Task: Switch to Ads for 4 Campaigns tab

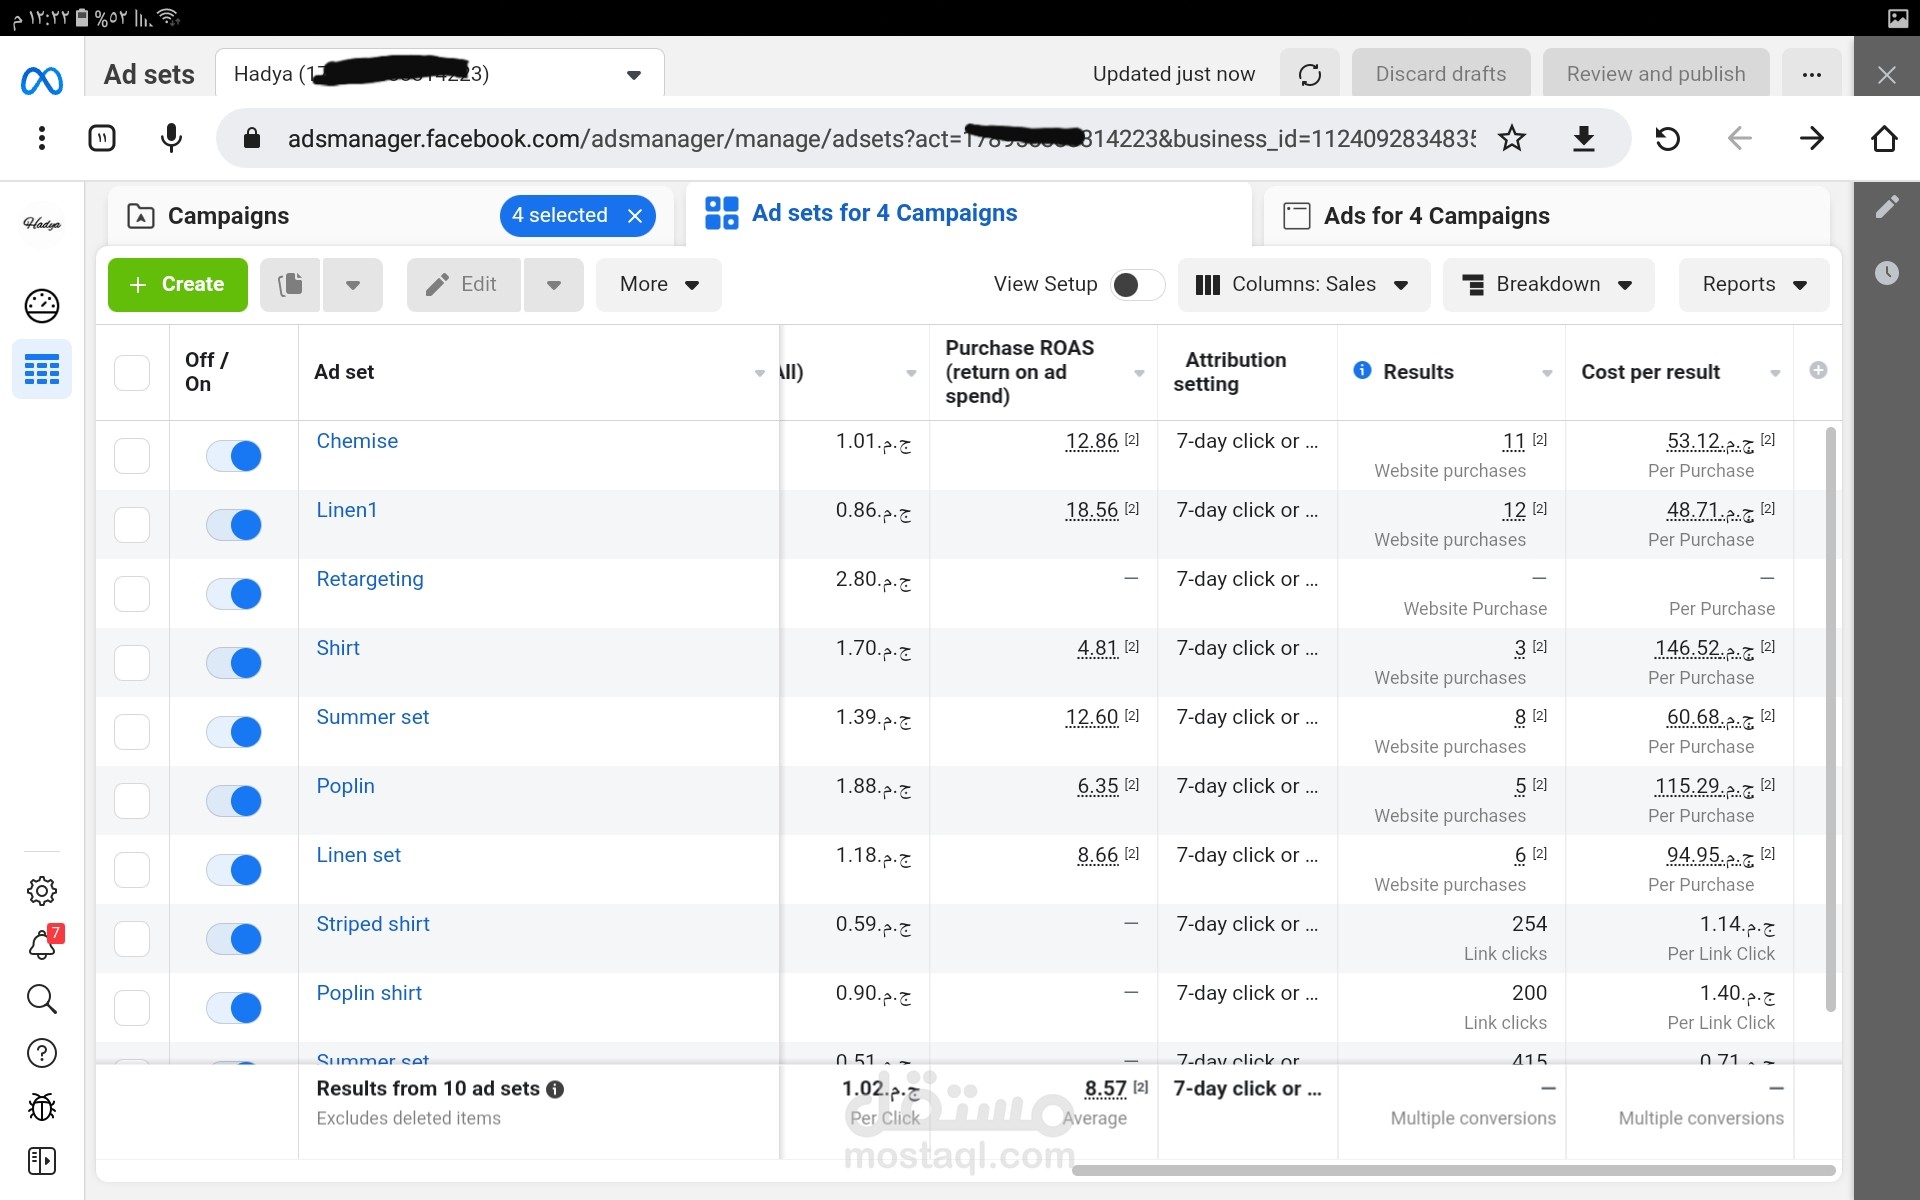Action: pyautogui.click(x=1436, y=216)
